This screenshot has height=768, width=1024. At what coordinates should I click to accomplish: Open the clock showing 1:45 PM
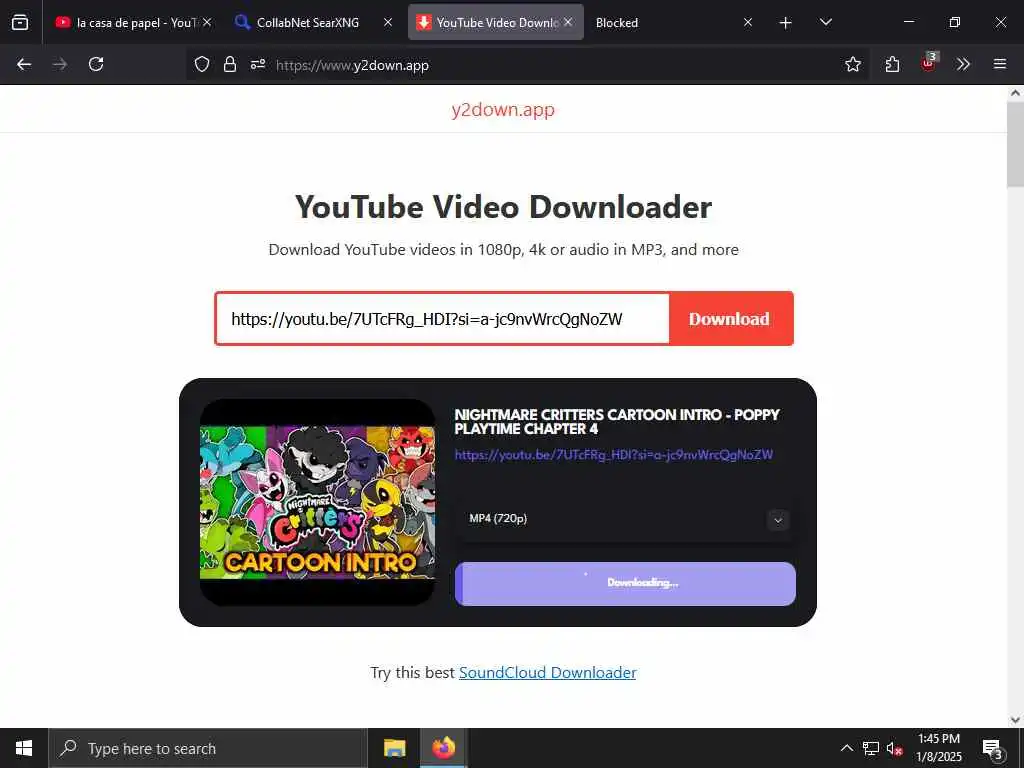point(938,748)
